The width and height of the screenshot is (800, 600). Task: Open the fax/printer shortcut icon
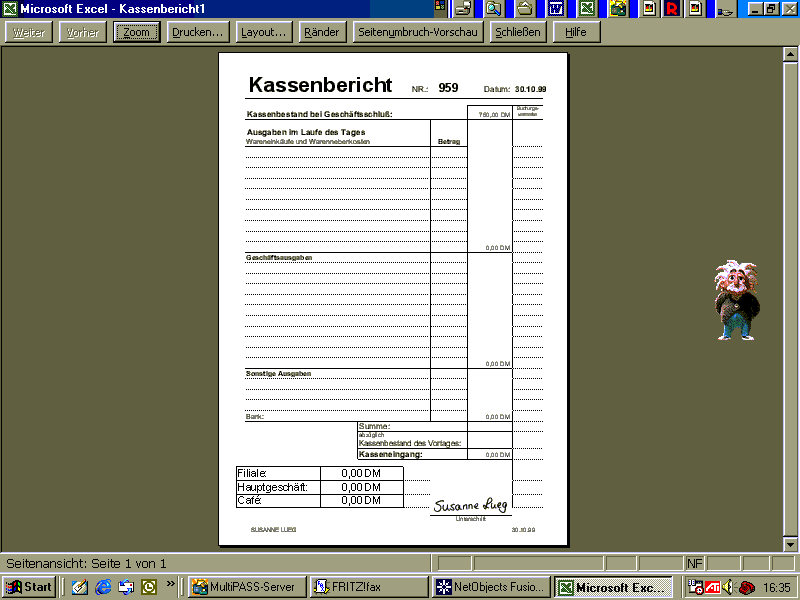(x=464, y=8)
